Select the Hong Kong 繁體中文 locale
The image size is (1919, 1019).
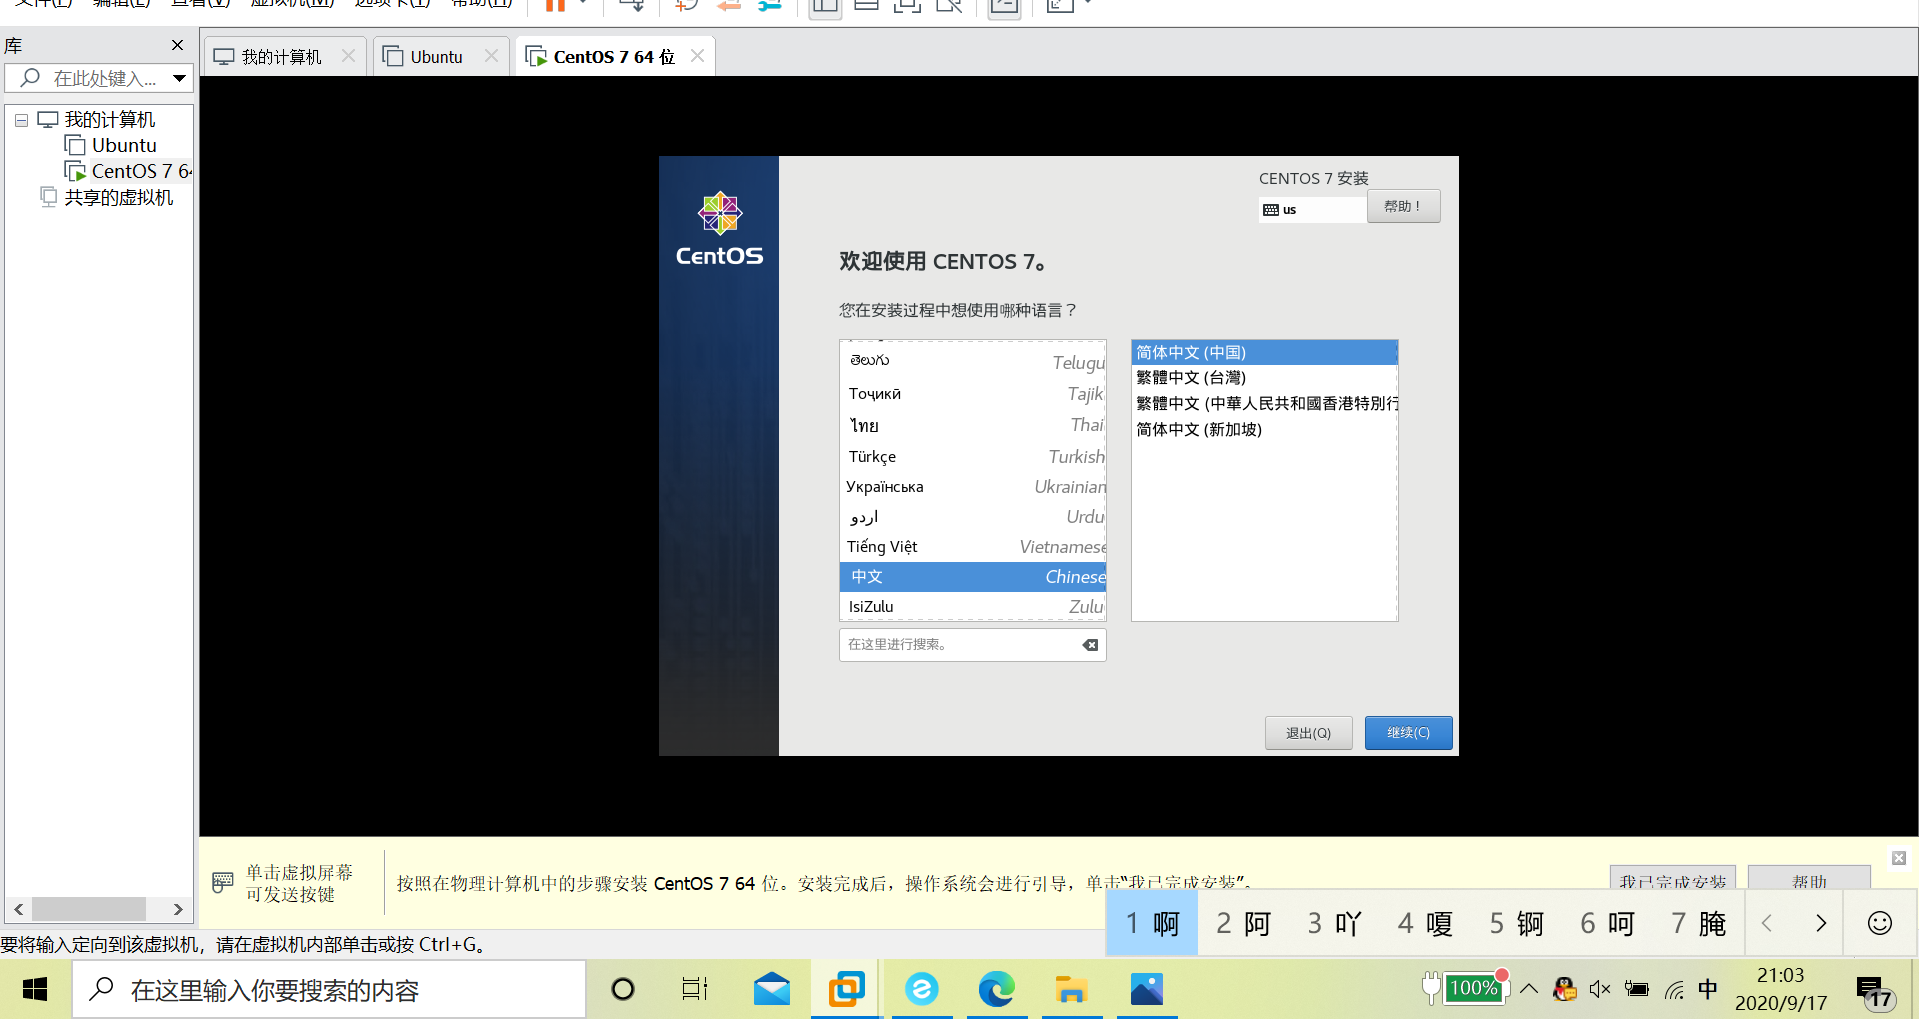pos(1264,404)
